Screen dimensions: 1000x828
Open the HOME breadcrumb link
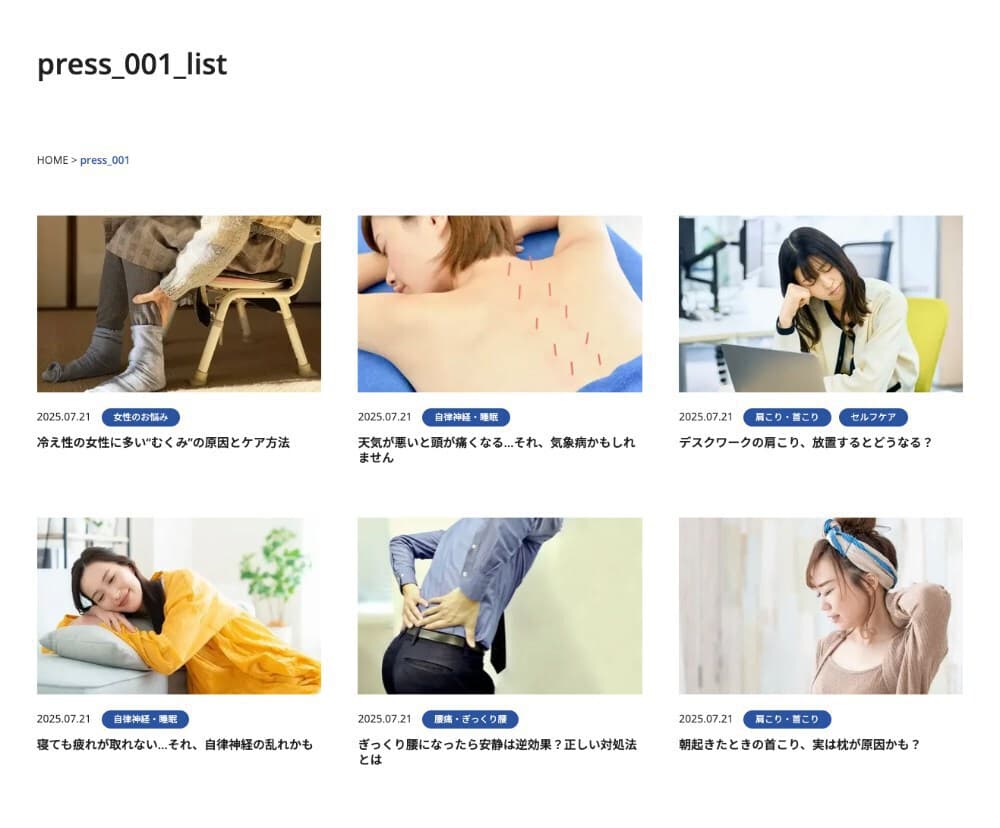tap(52, 160)
